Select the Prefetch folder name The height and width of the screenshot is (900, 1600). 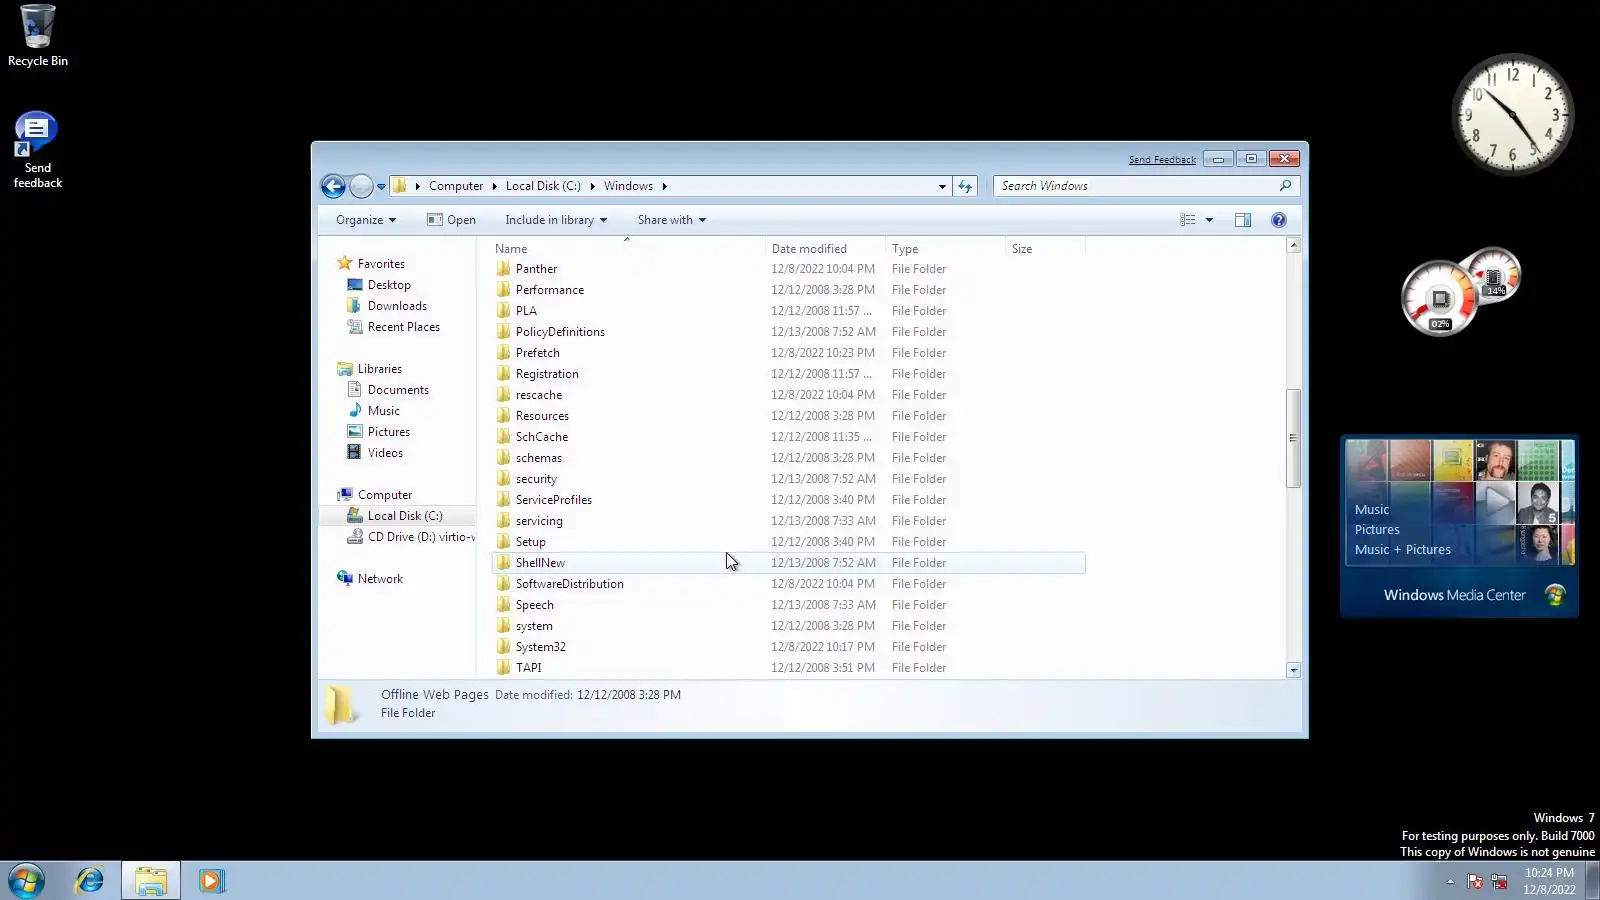(538, 353)
